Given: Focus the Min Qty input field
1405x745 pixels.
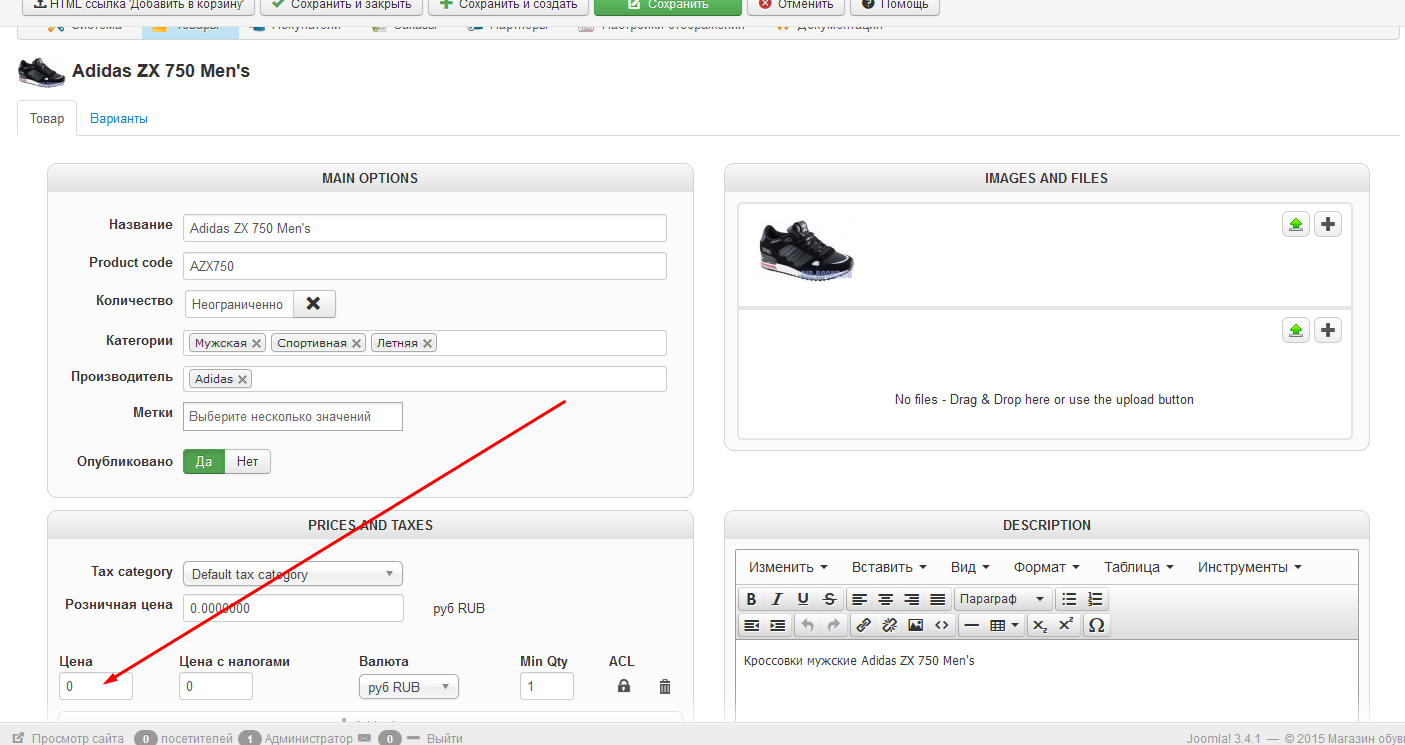Looking at the screenshot, I should click(547, 687).
